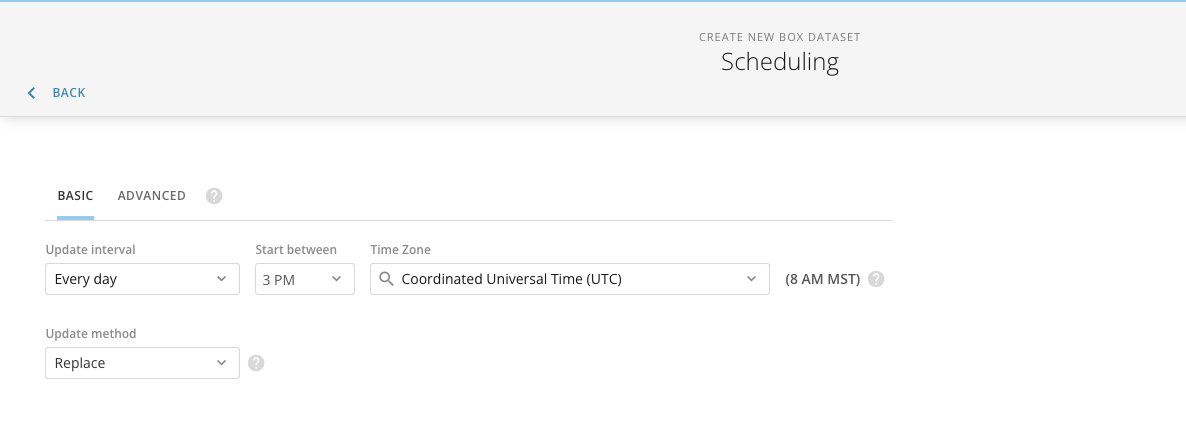The image size is (1186, 448).
Task: Click the Coordinated Universal Time (UTC) text field
Action: click(x=570, y=279)
